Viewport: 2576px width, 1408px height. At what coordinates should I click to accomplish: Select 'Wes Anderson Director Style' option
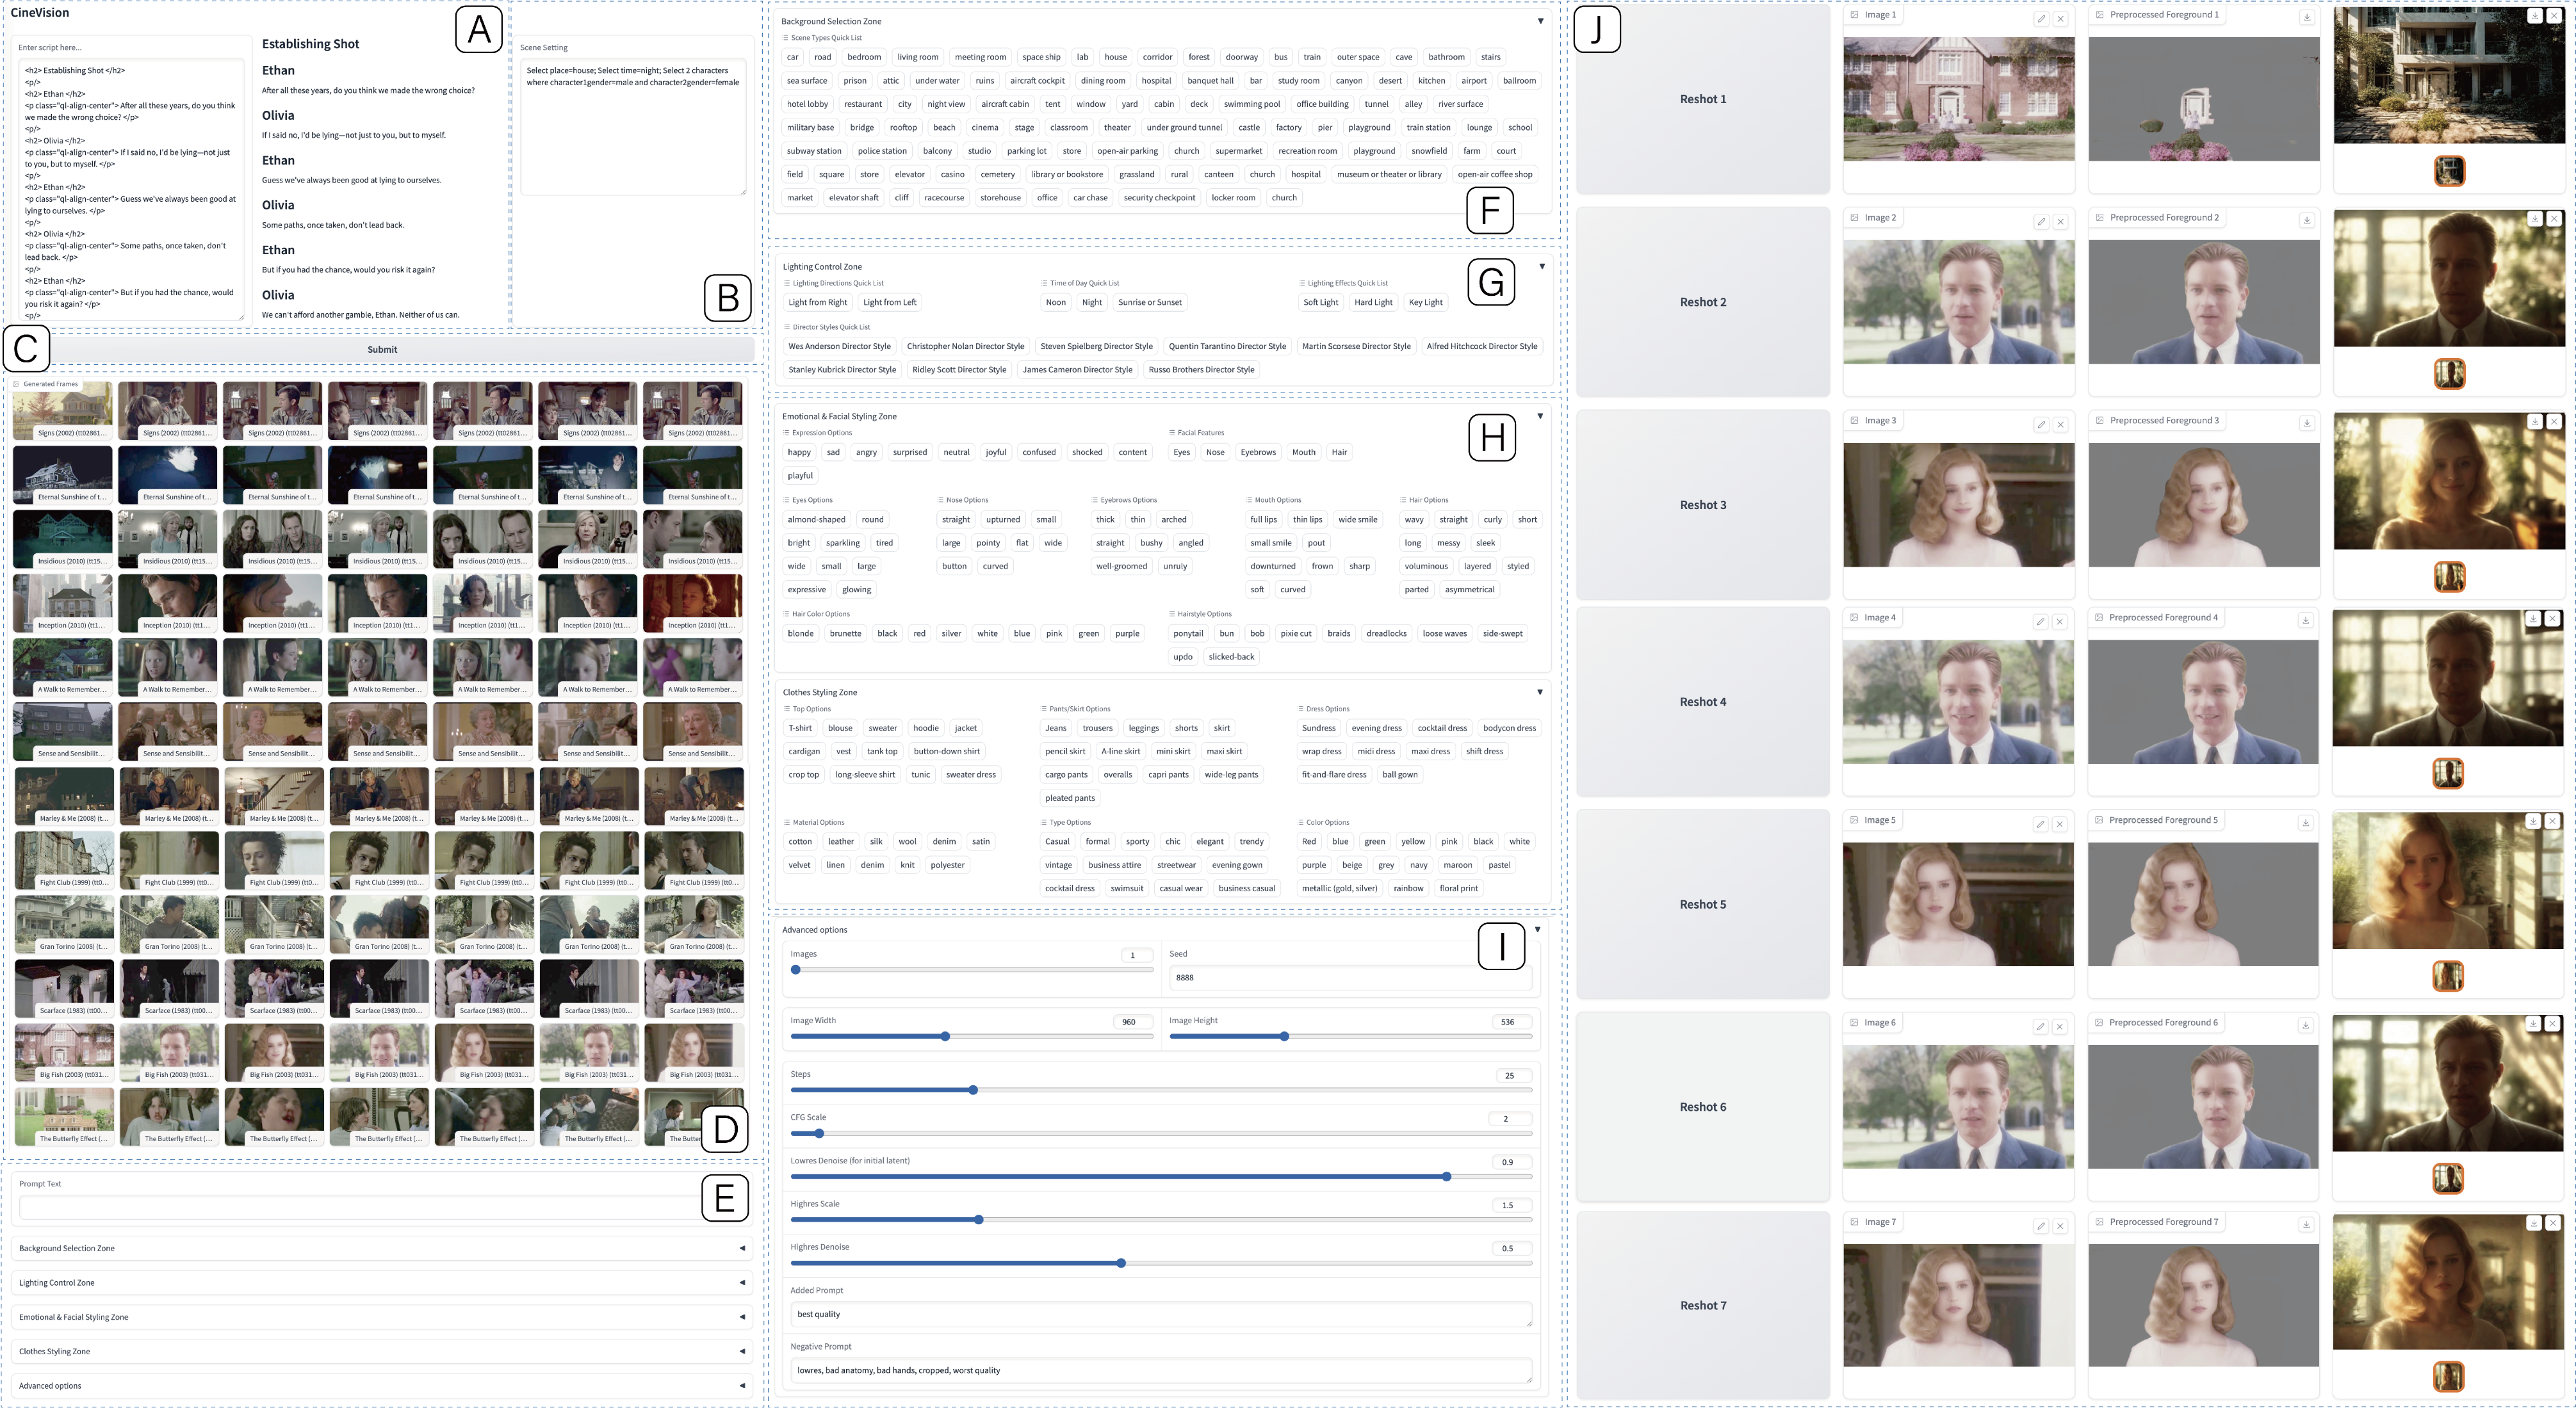tap(839, 346)
